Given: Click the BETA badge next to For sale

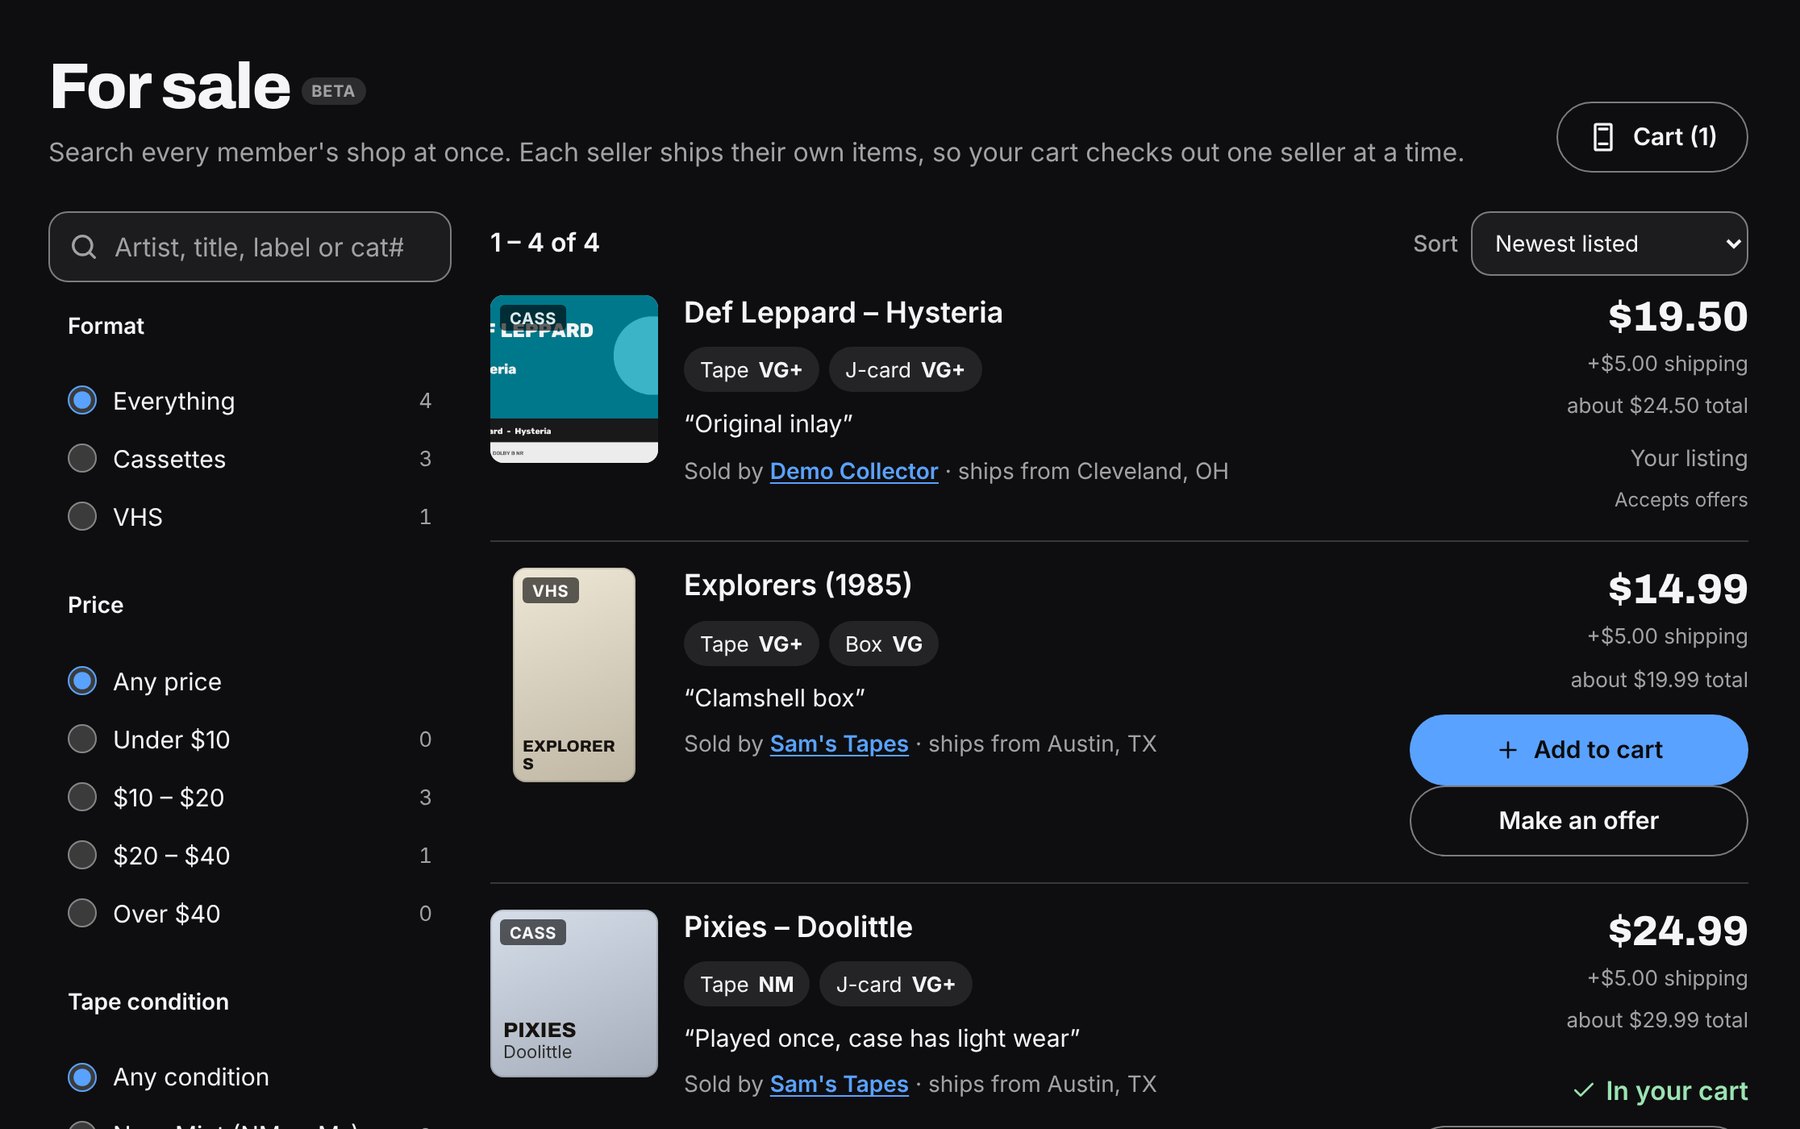Looking at the screenshot, I should coord(333,91).
